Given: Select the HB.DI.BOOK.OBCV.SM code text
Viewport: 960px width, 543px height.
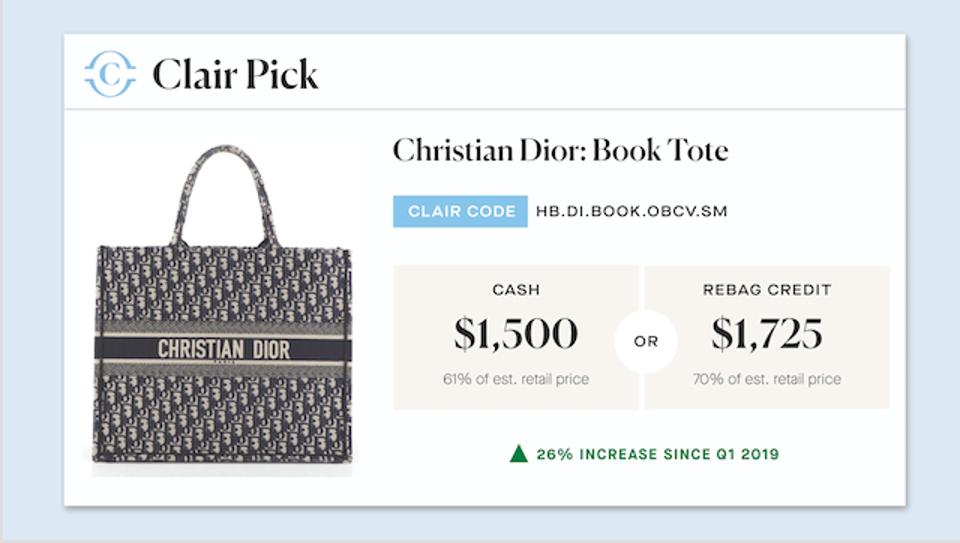Looking at the screenshot, I should pyautogui.click(x=646, y=212).
